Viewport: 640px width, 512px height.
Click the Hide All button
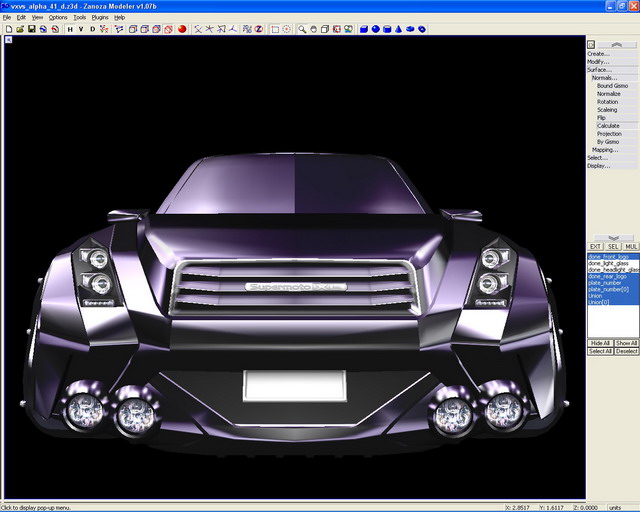[x=600, y=343]
